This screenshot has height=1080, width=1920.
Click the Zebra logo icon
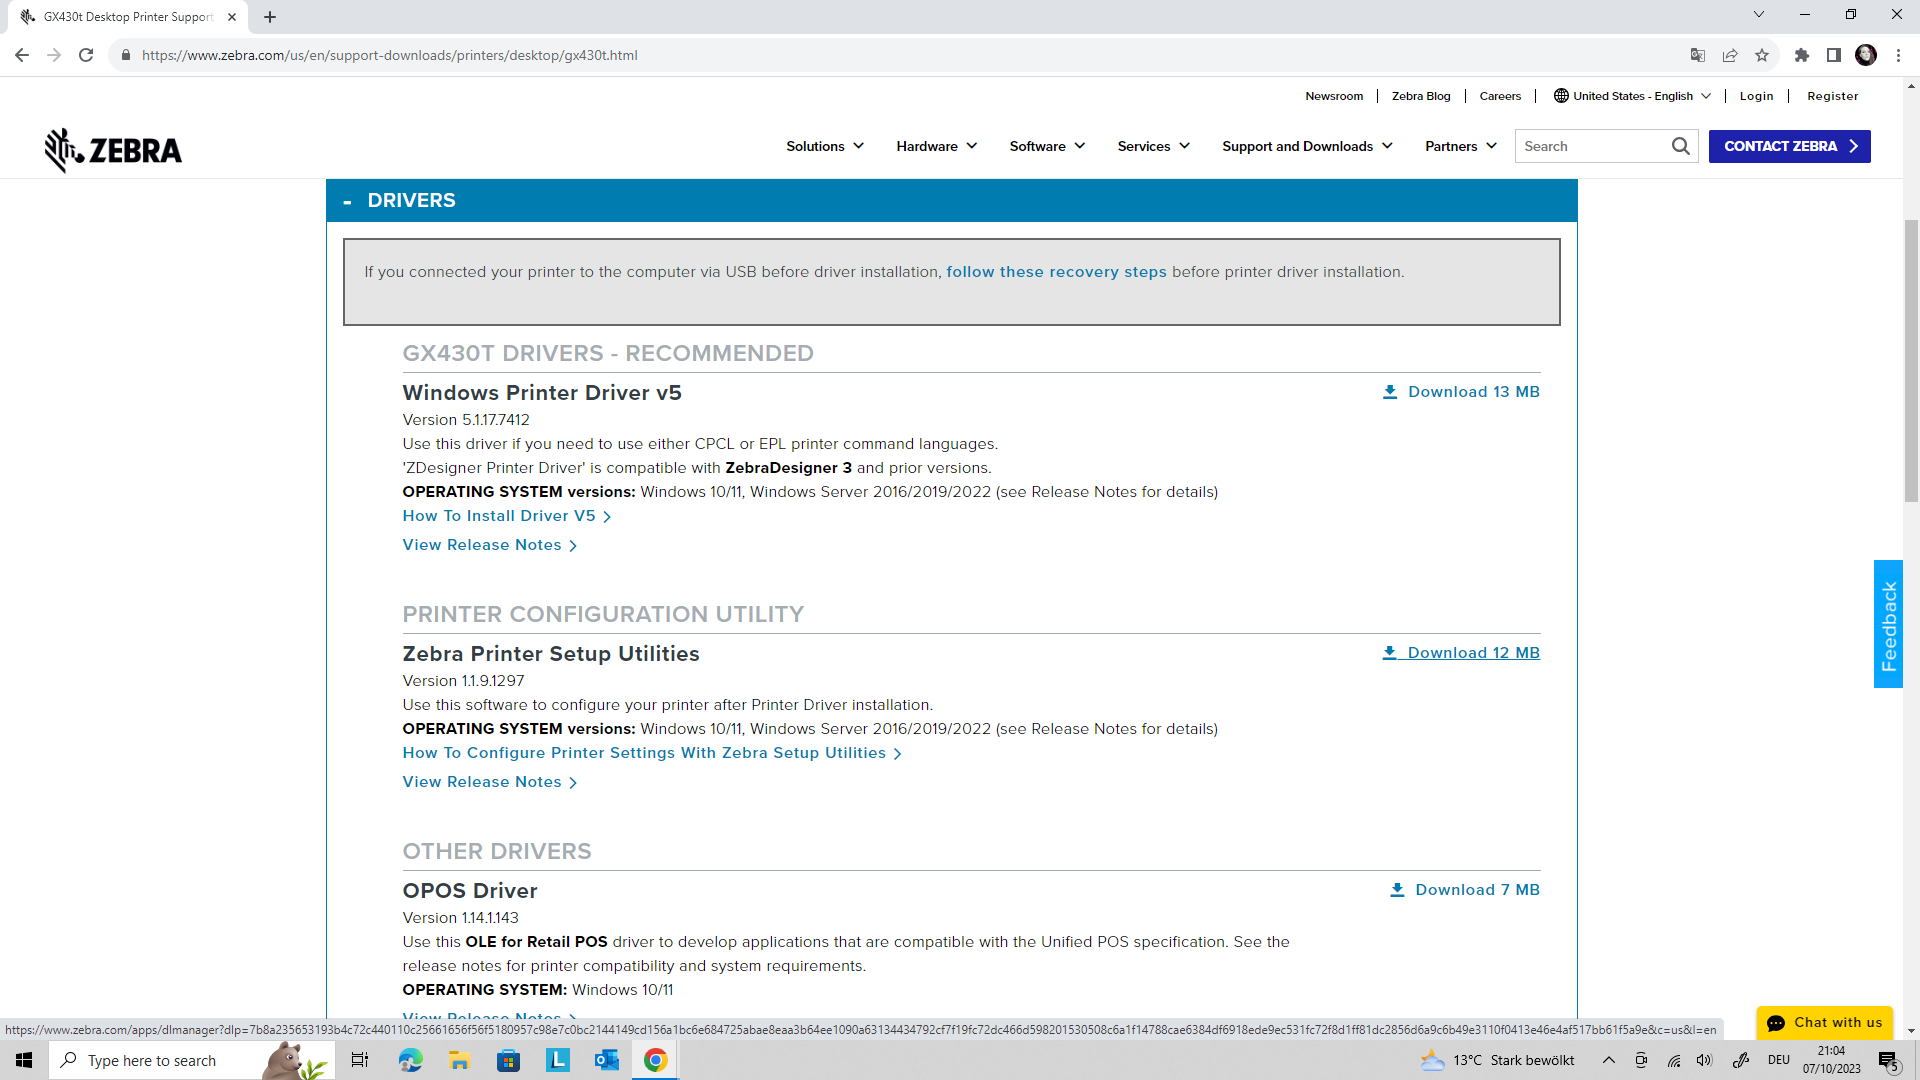[x=113, y=150]
